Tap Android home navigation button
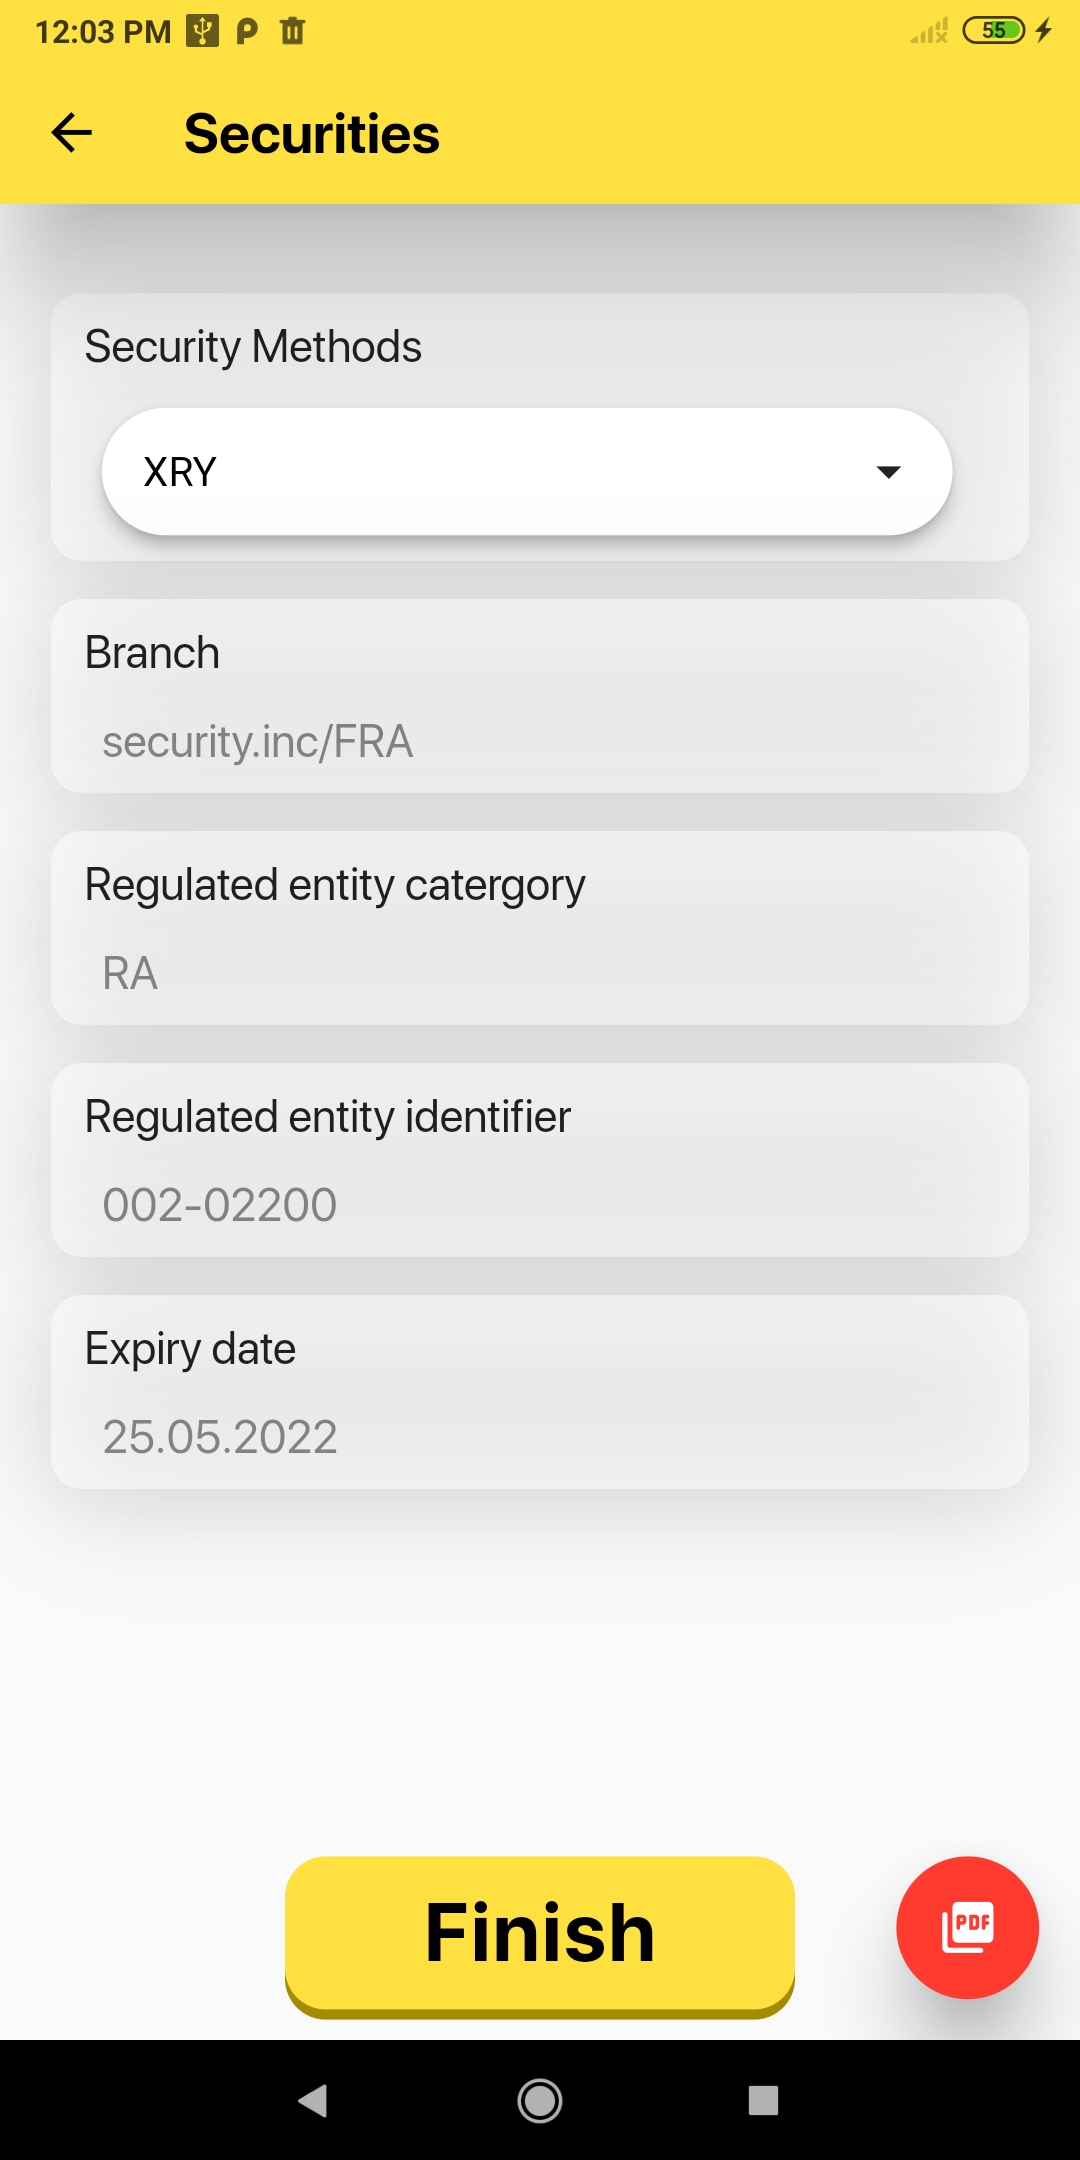Image resolution: width=1080 pixels, height=2160 pixels. (540, 2100)
